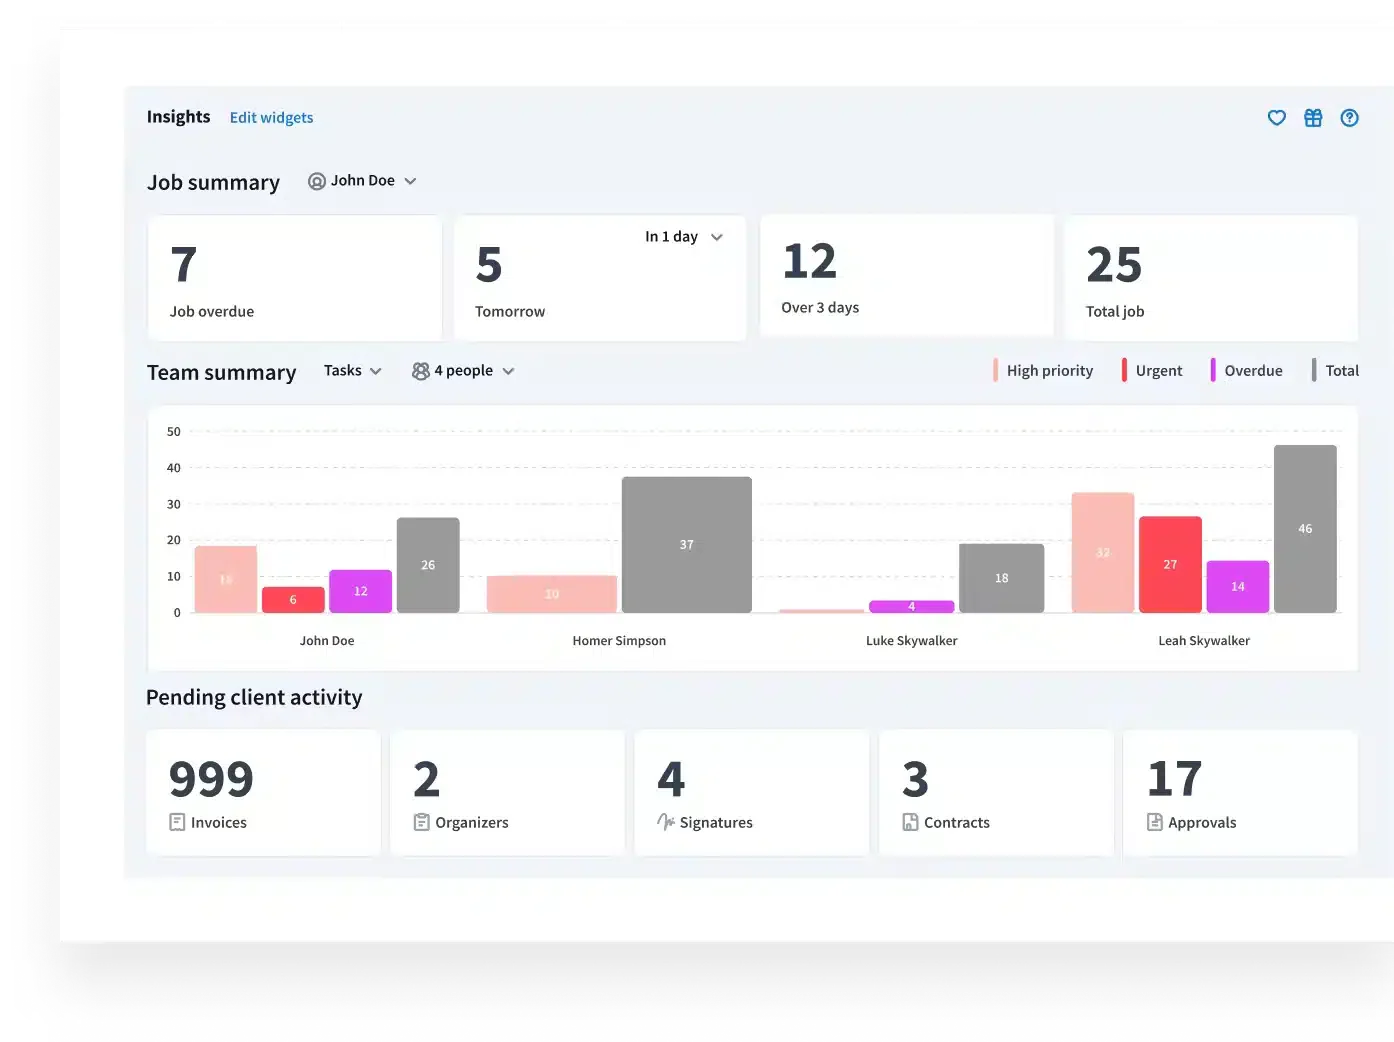Click the heart favorites icon
The height and width of the screenshot is (1042, 1394).
(x=1277, y=118)
